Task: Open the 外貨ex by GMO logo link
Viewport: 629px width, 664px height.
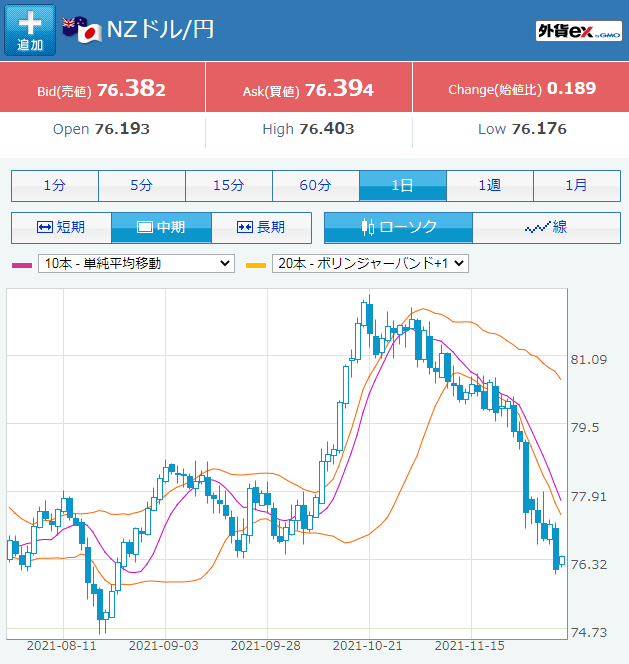Action: (579, 31)
